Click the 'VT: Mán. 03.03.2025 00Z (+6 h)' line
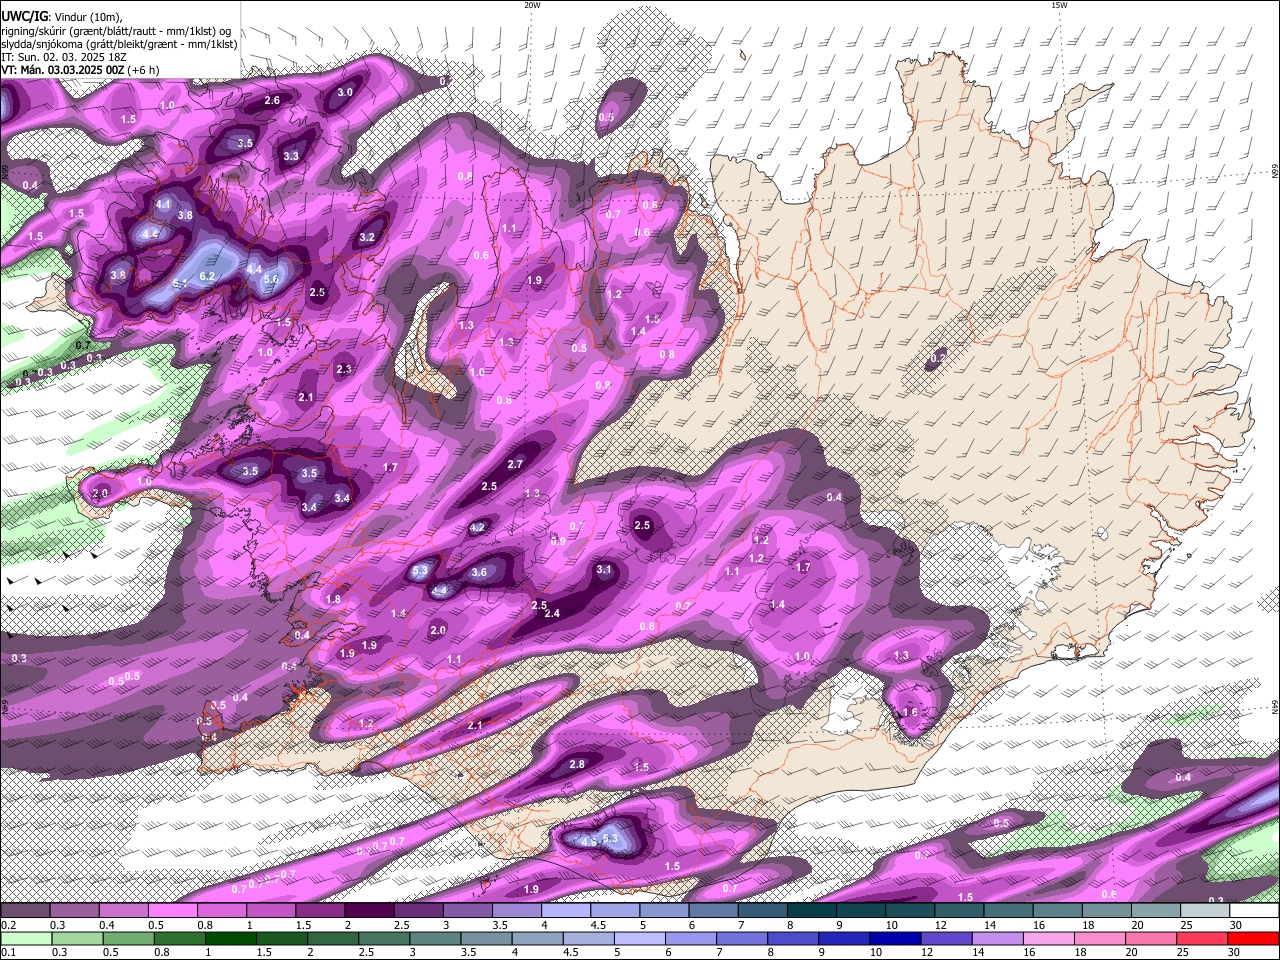Viewport: 1280px width, 960px height. [x=80, y=70]
